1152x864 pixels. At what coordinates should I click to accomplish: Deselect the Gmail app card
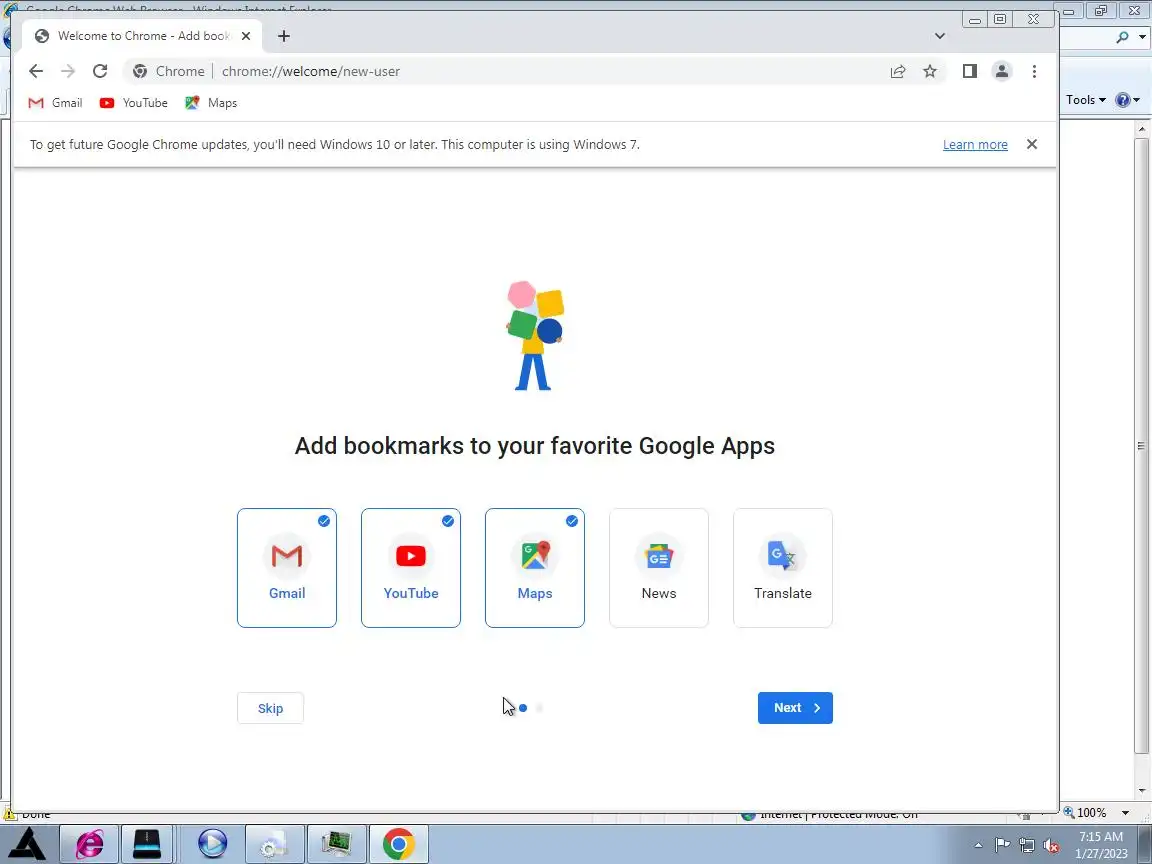tap(287, 568)
